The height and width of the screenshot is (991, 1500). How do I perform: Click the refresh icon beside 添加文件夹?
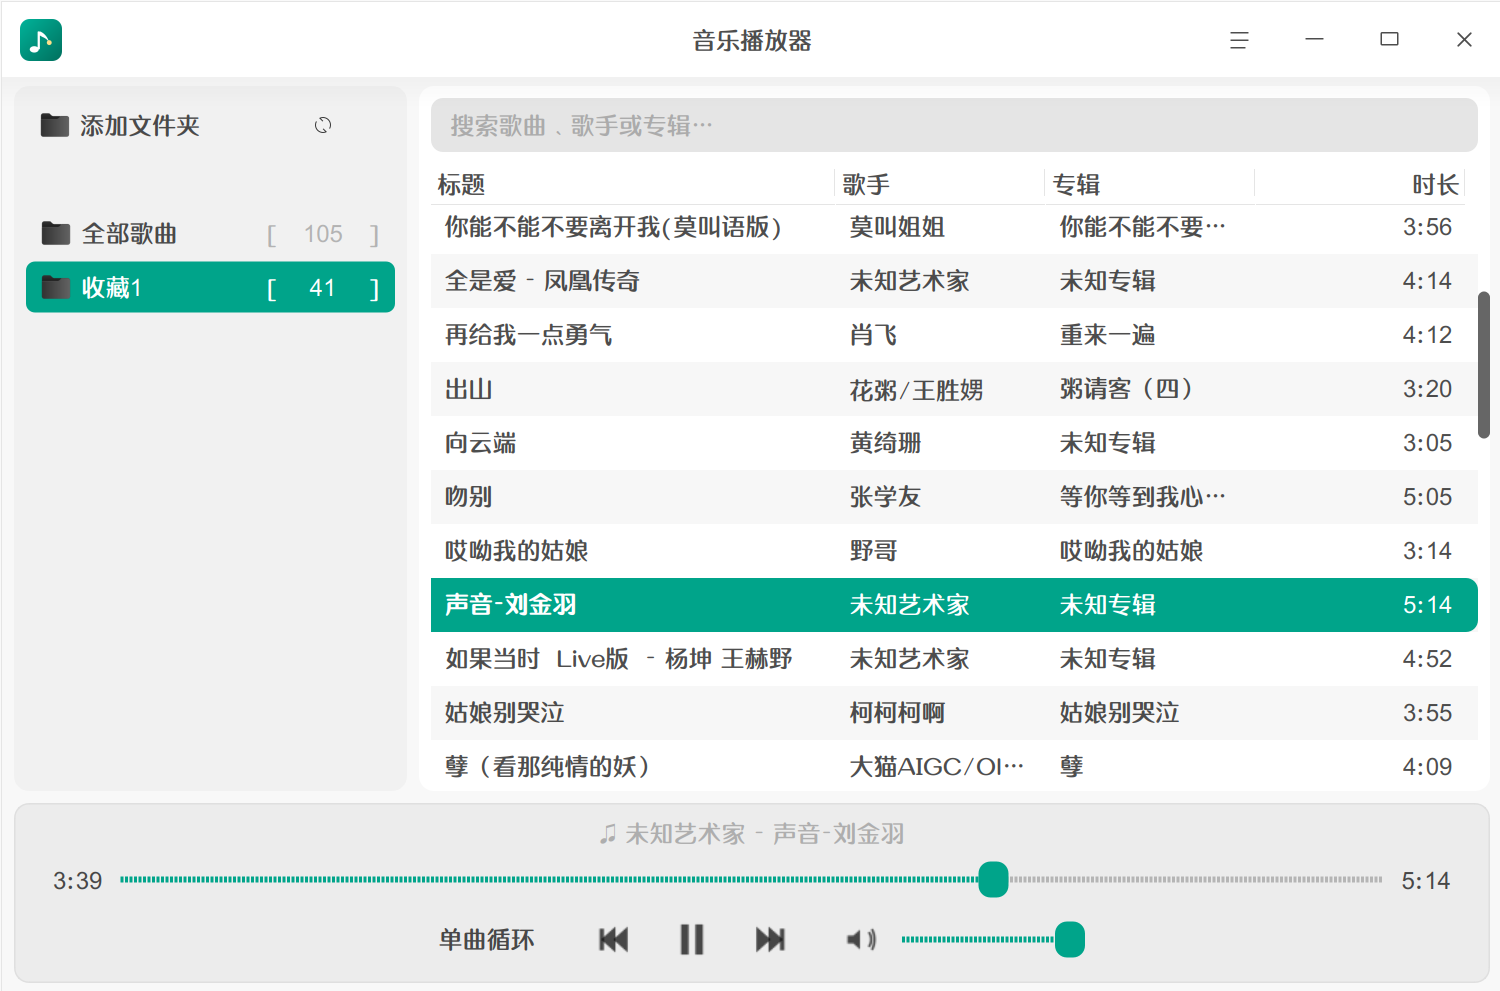[x=323, y=125]
